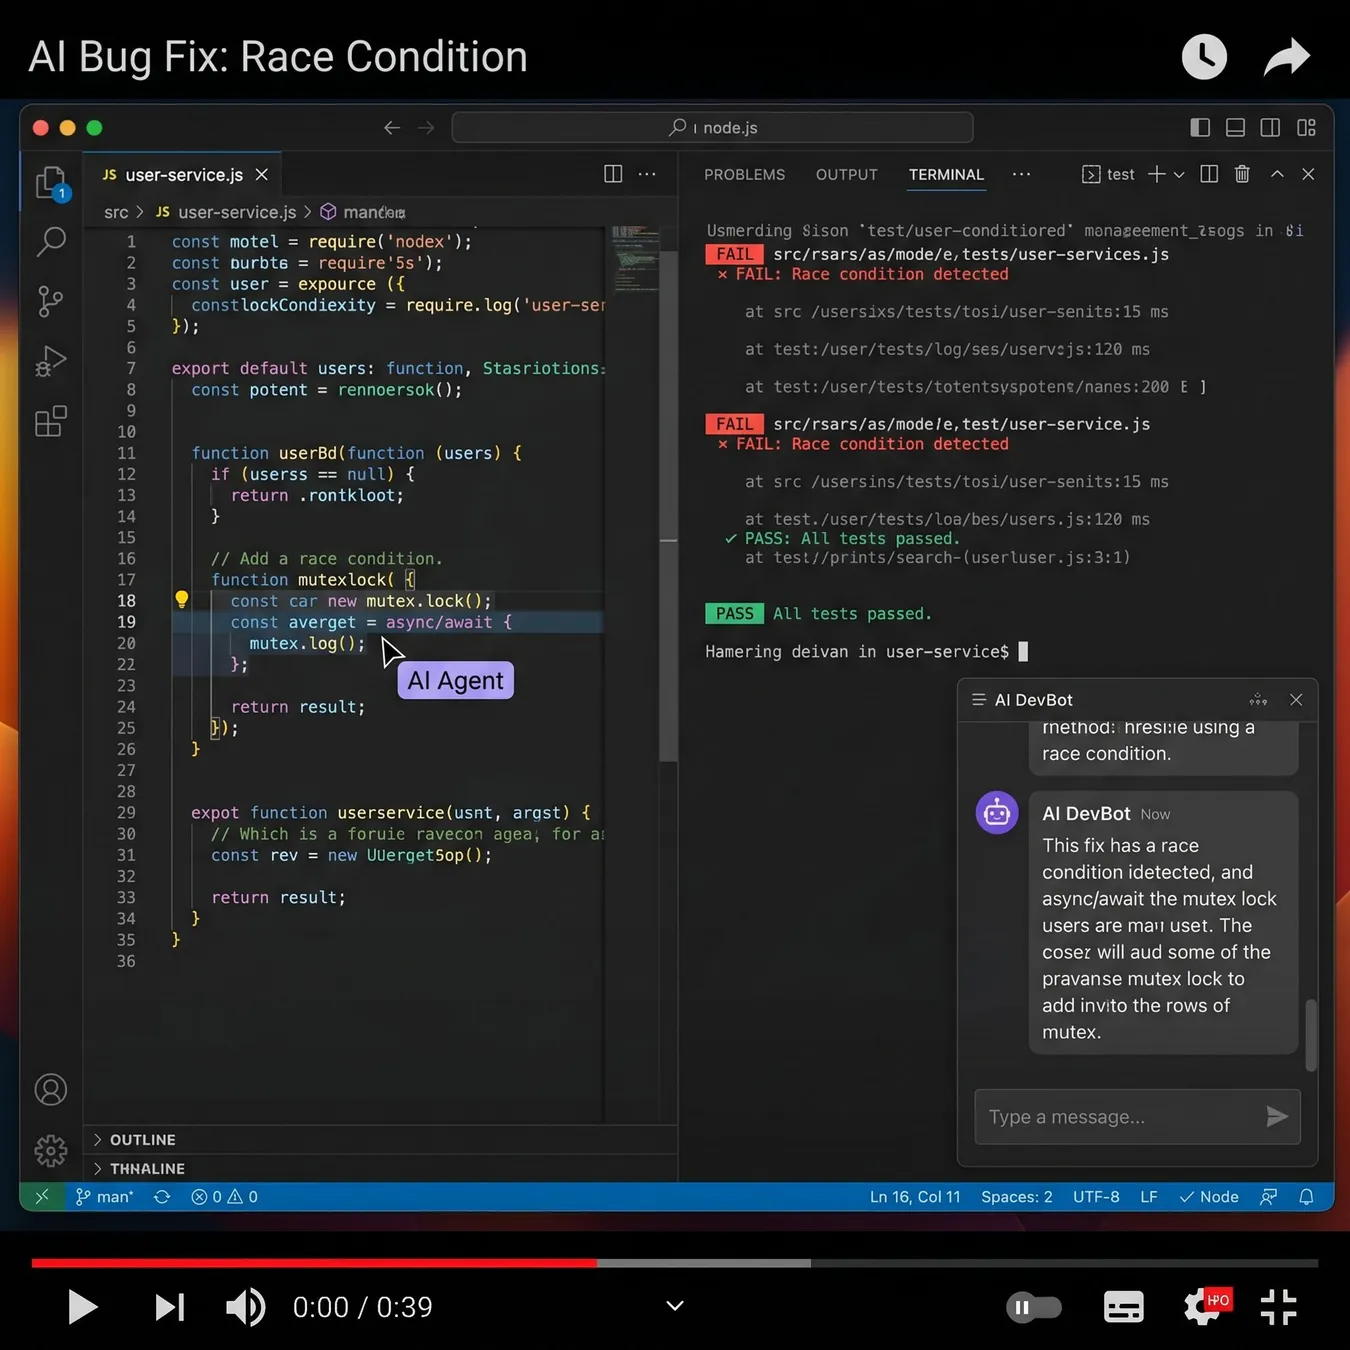
Task: Exit fullscreen on the video player
Action: coord(1278,1307)
